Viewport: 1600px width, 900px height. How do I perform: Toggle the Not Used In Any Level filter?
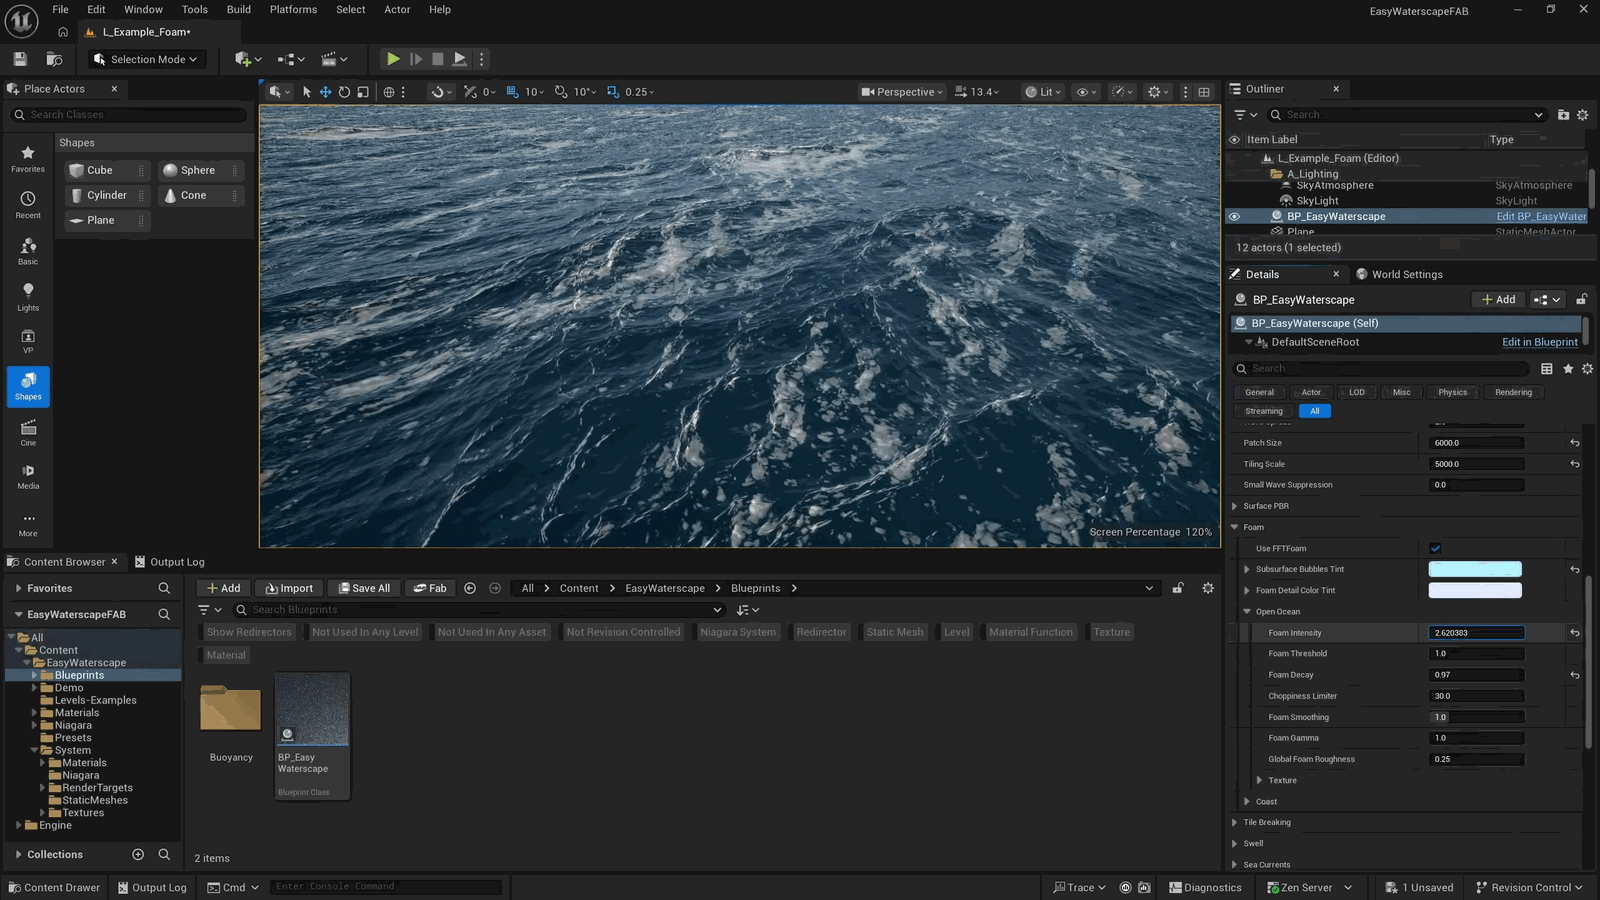pyautogui.click(x=365, y=632)
